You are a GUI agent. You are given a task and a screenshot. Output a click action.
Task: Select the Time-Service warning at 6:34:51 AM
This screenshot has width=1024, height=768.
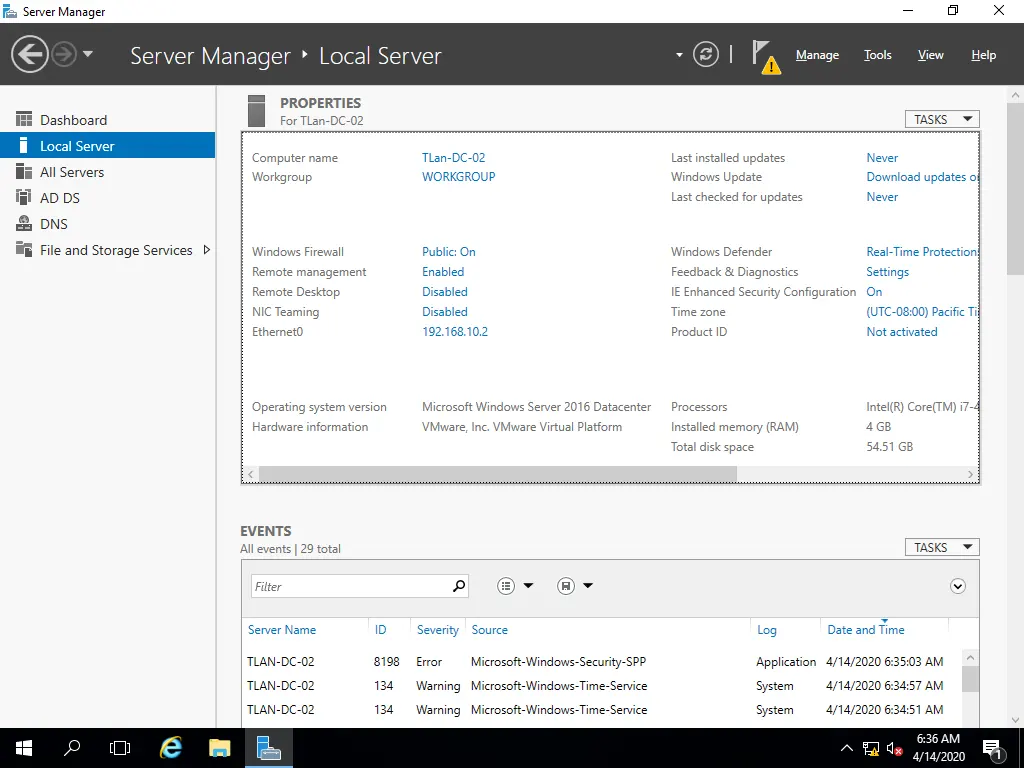(x=601, y=709)
